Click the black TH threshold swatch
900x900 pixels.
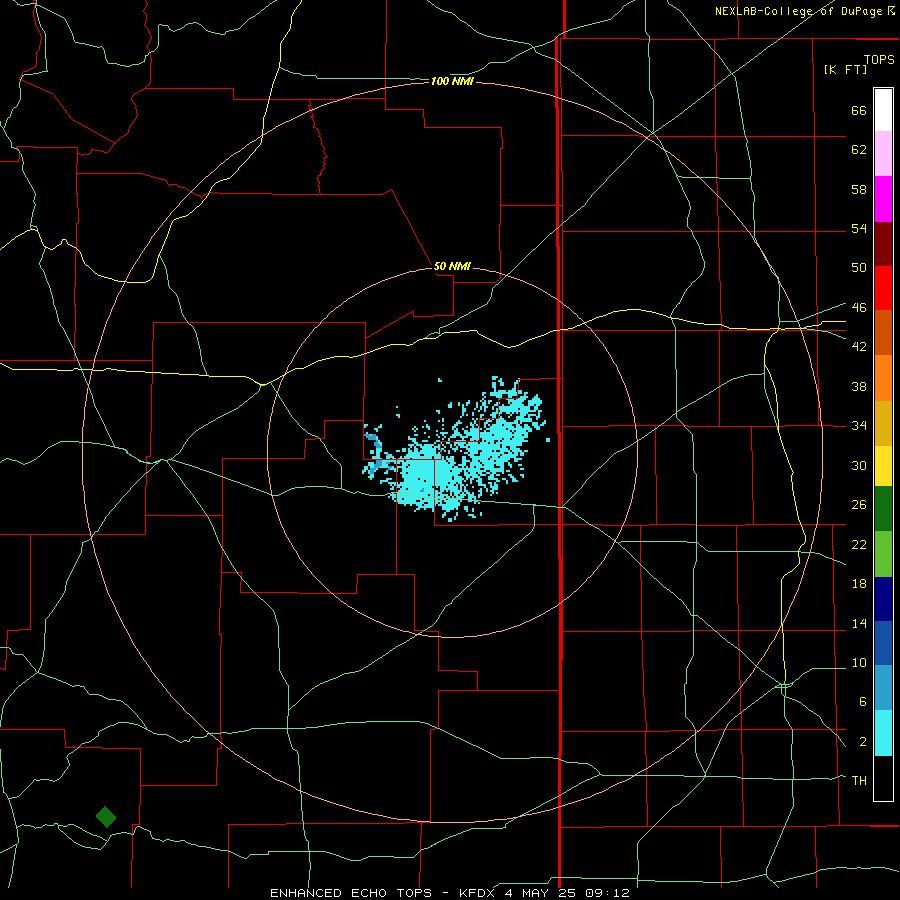pos(883,778)
